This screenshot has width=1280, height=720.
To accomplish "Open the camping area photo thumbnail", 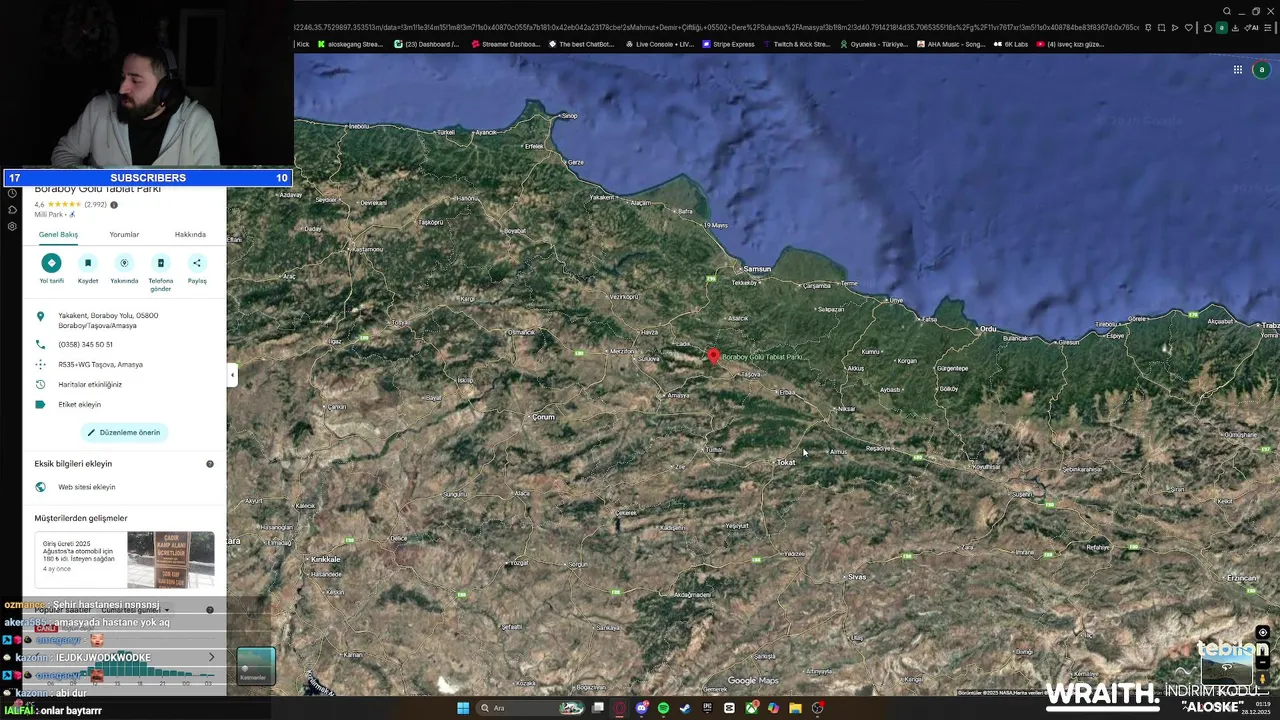I will click(170, 560).
